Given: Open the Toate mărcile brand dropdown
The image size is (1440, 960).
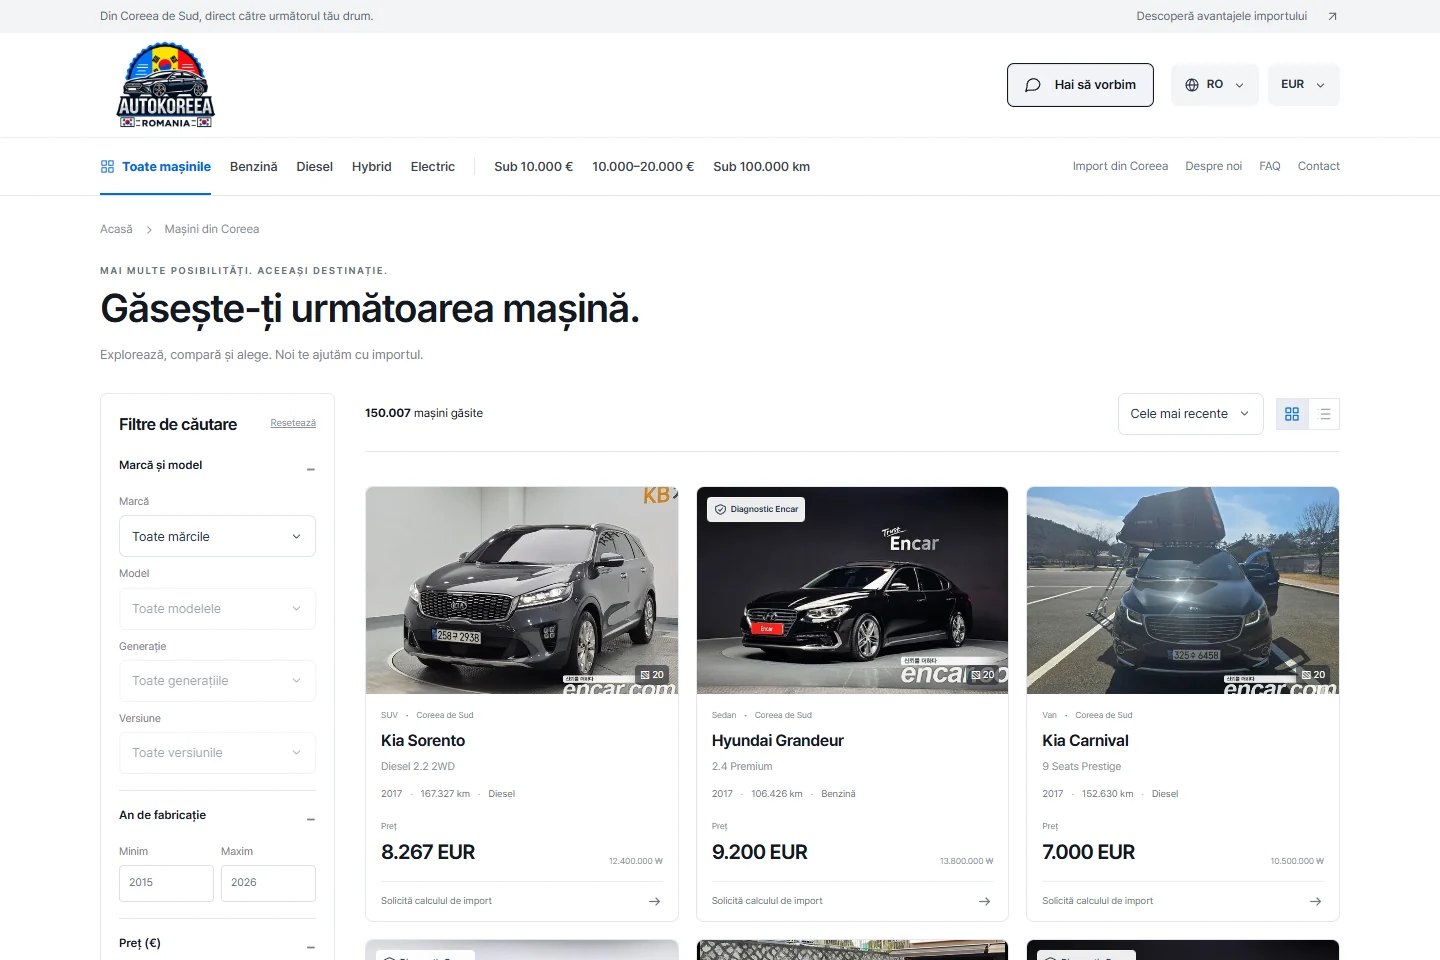Looking at the screenshot, I should click(x=217, y=537).
